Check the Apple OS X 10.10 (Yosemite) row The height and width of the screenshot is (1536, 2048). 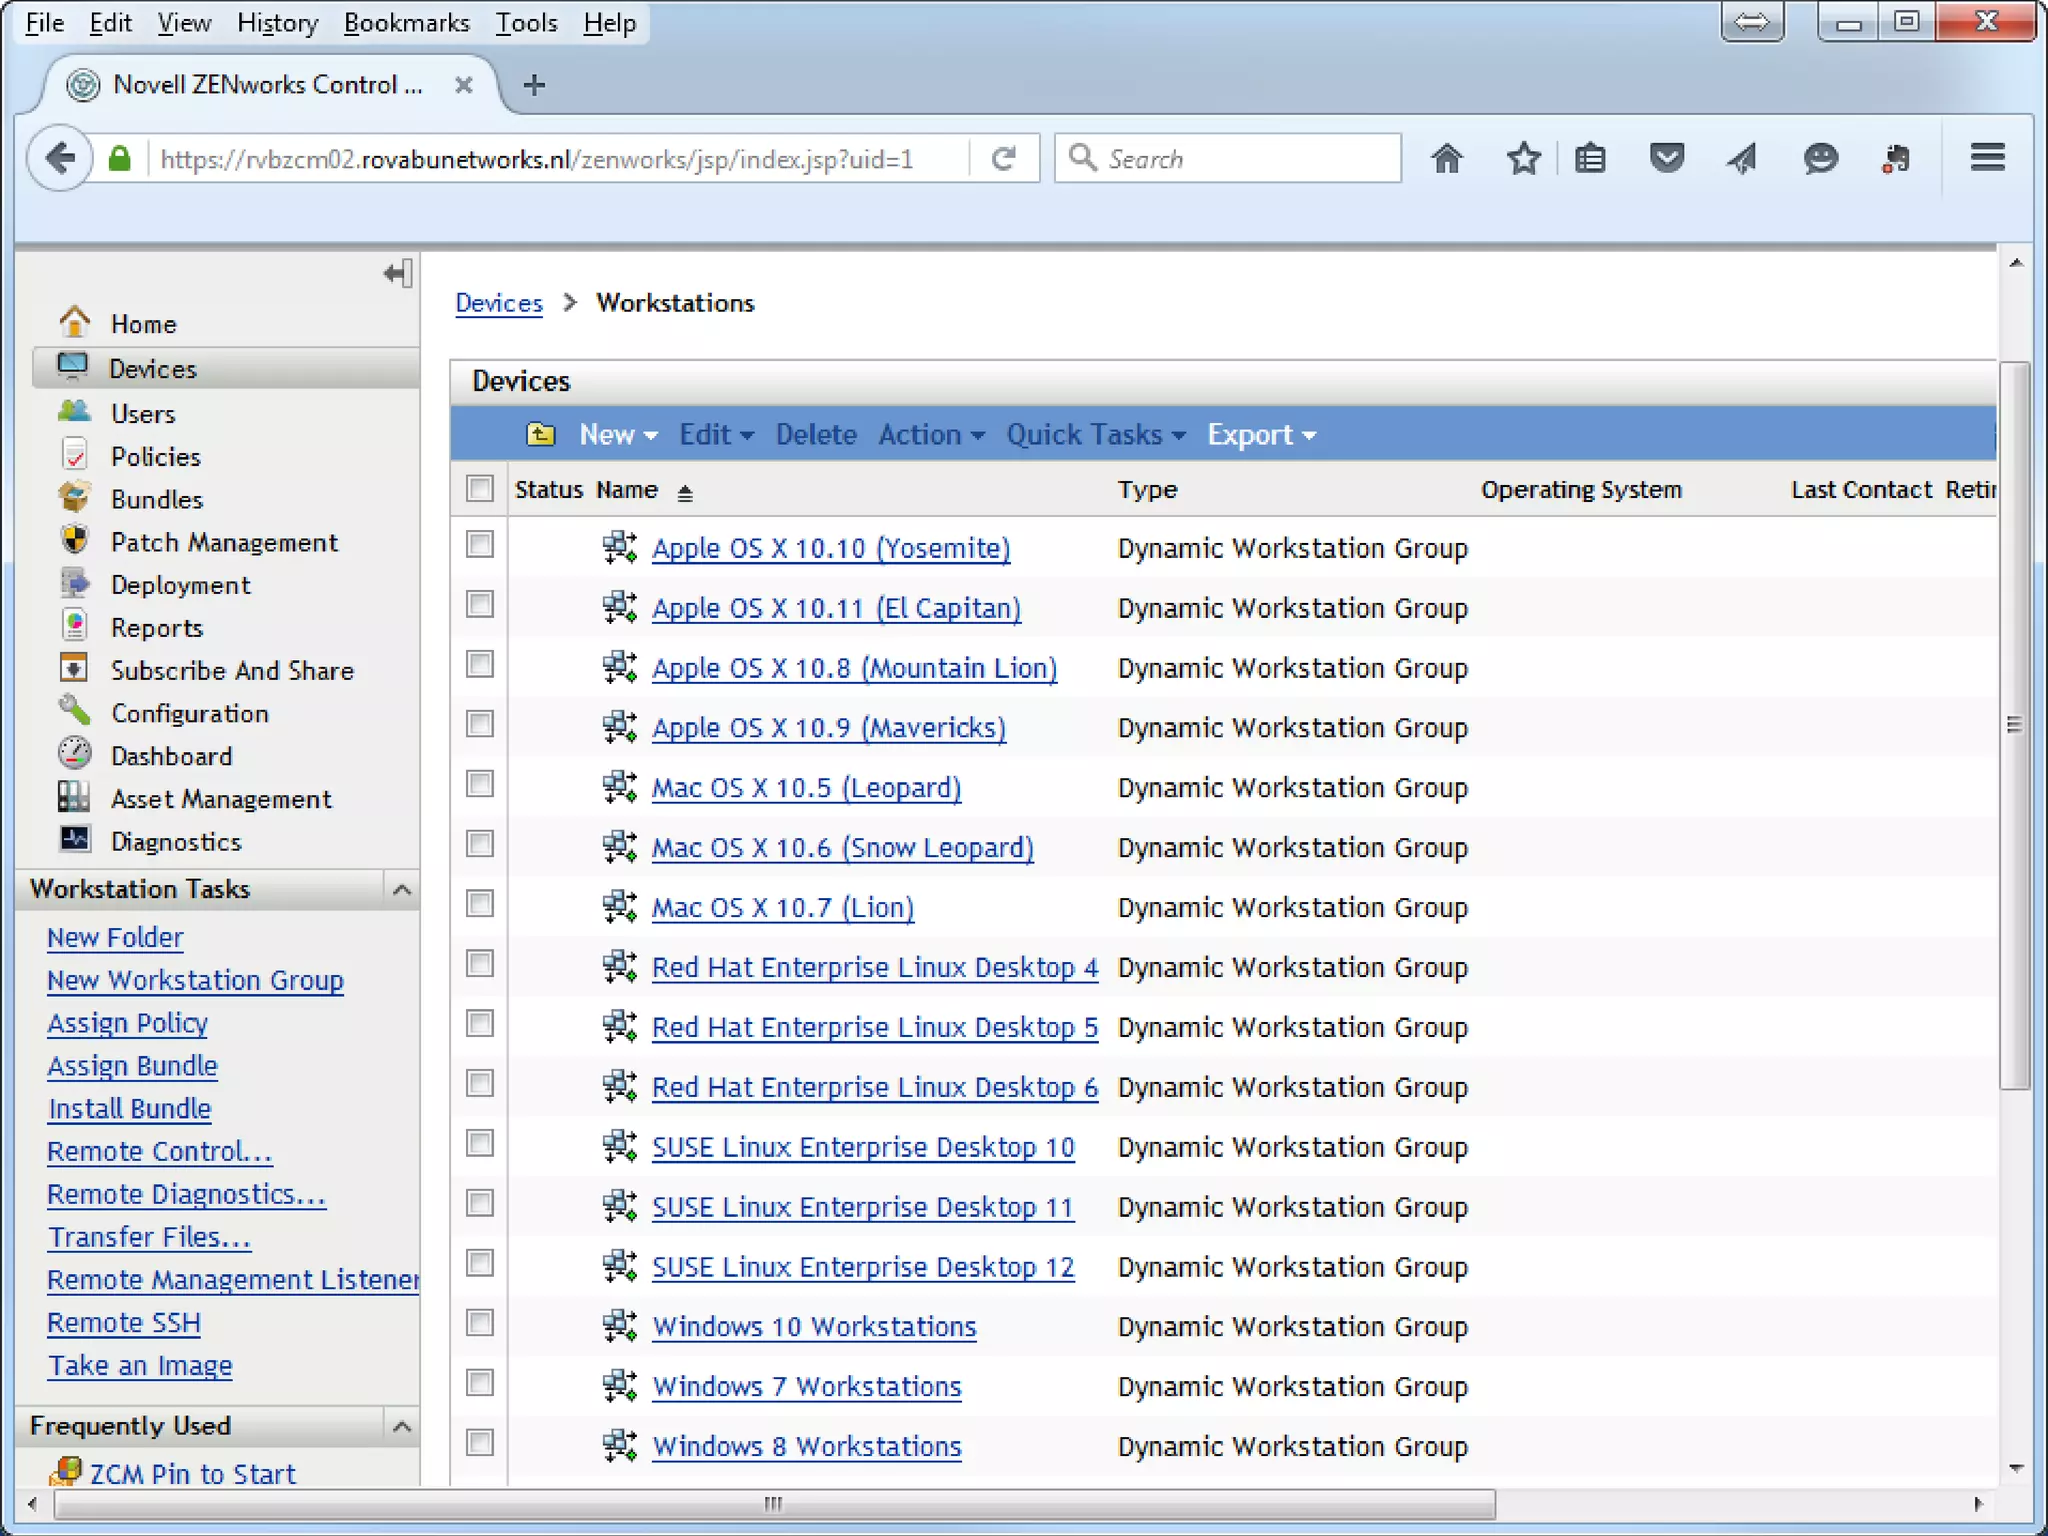click(x=480, y=544)
